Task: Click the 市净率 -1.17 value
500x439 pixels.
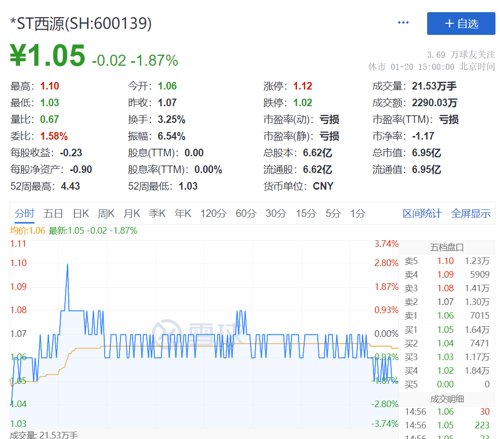Action: click(423, 136)
